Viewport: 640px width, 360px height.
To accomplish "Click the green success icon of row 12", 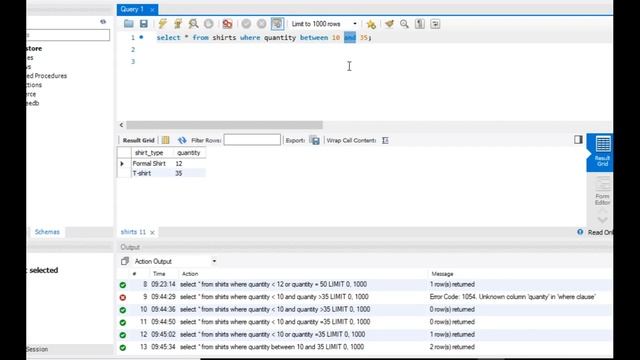I will 122,335.
